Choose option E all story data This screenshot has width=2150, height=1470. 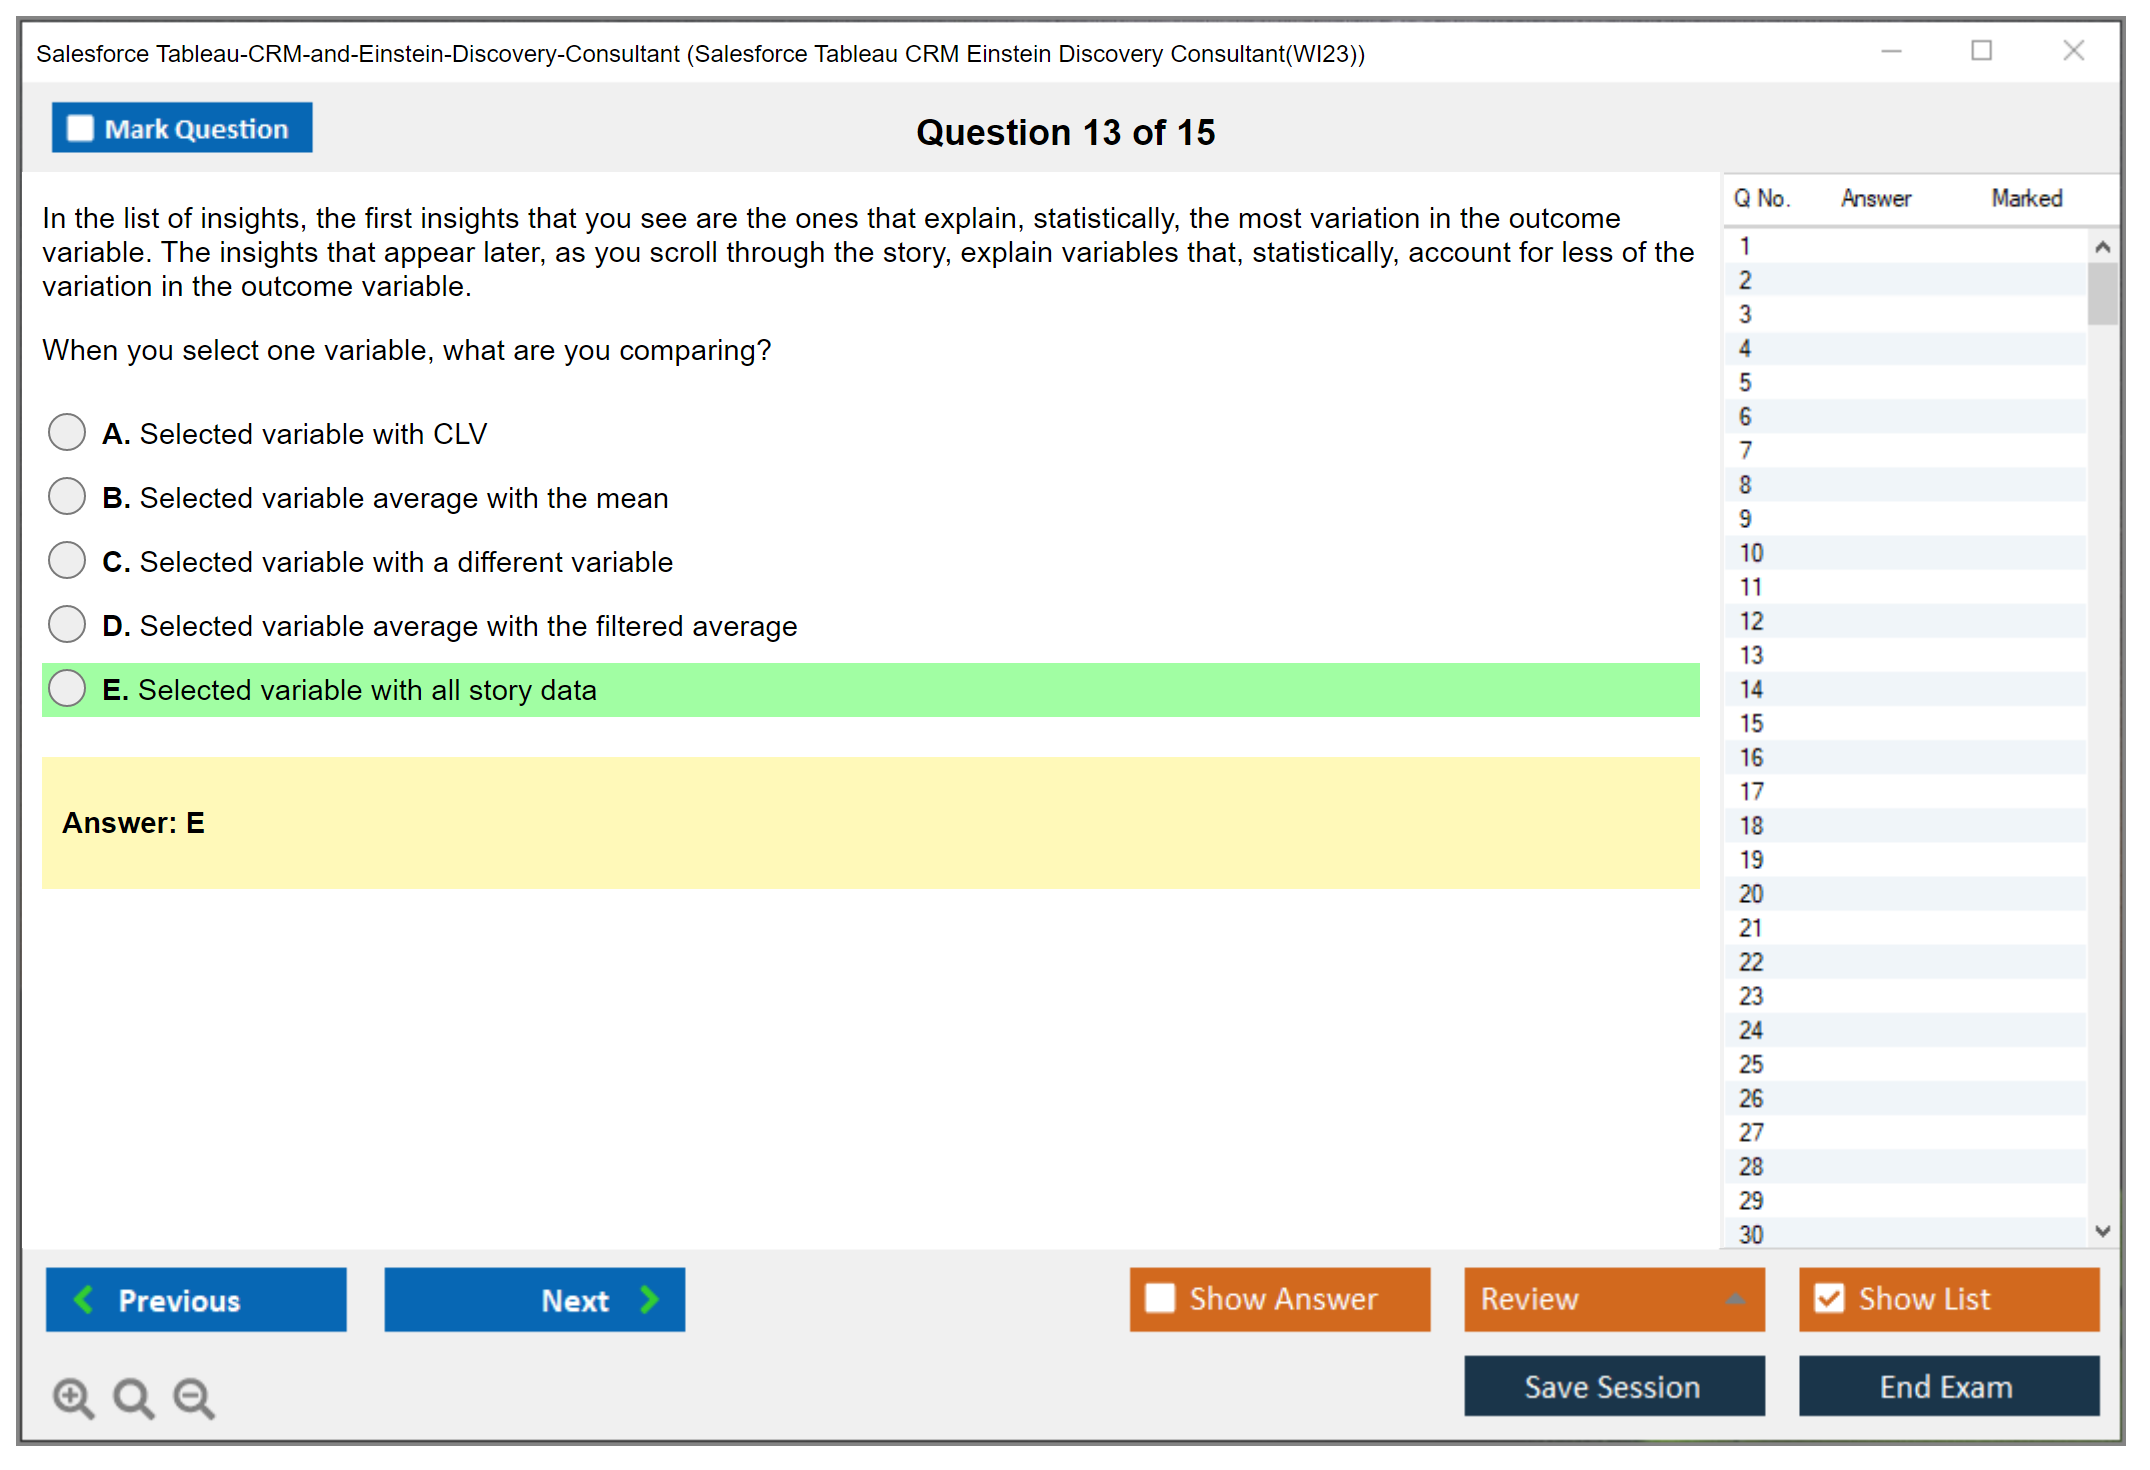click(x=67, y=689)
